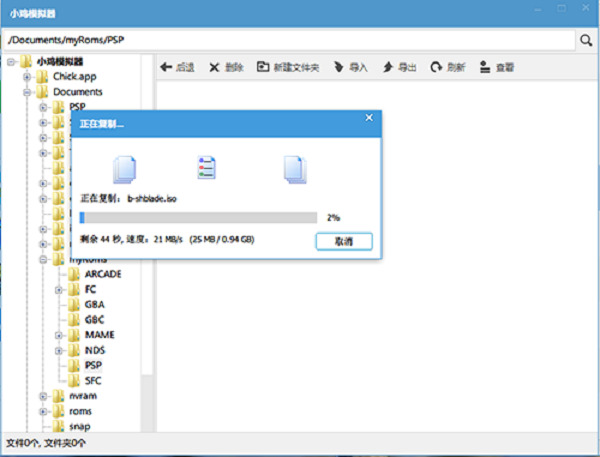Collapse the Documents tree node
Viewport: 600px width, 457px height.
pyautogui.click(x=27, y=92)
